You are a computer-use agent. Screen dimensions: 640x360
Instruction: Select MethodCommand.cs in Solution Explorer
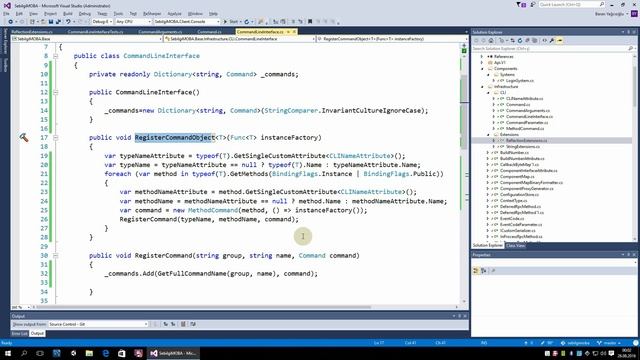tap(525, 129)
